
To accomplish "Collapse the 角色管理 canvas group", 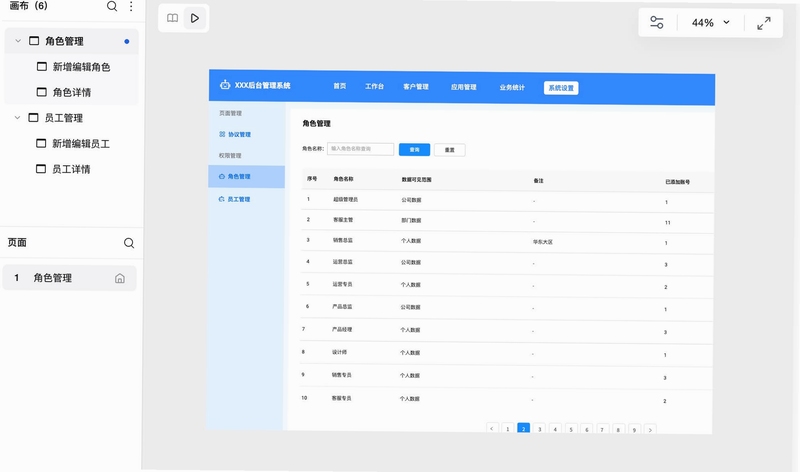I will (18, 41).
